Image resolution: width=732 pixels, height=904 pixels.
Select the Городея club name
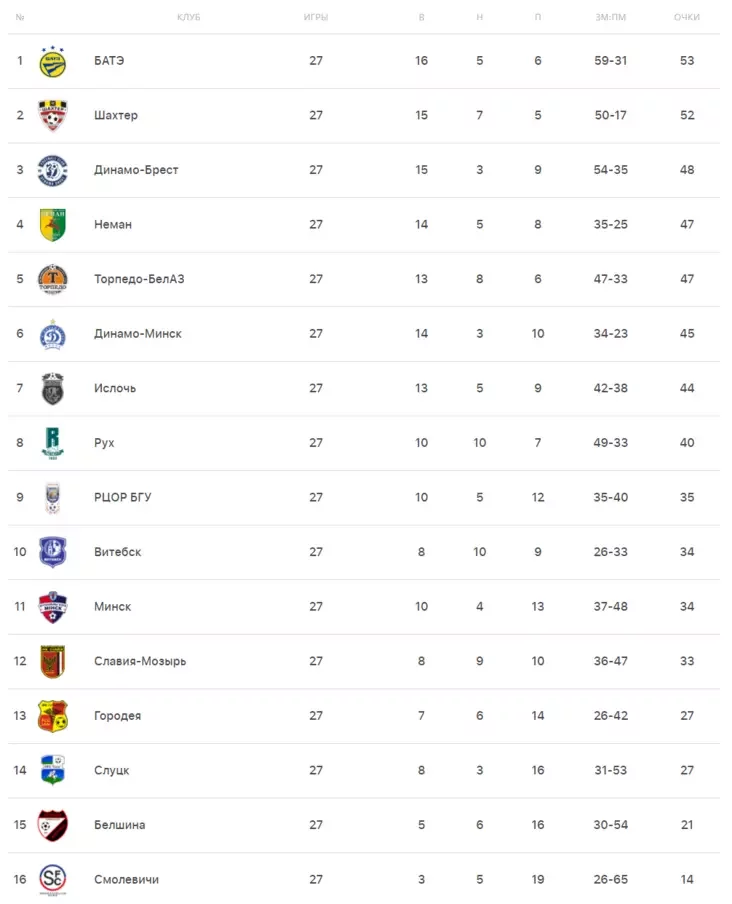click(117, 716)
